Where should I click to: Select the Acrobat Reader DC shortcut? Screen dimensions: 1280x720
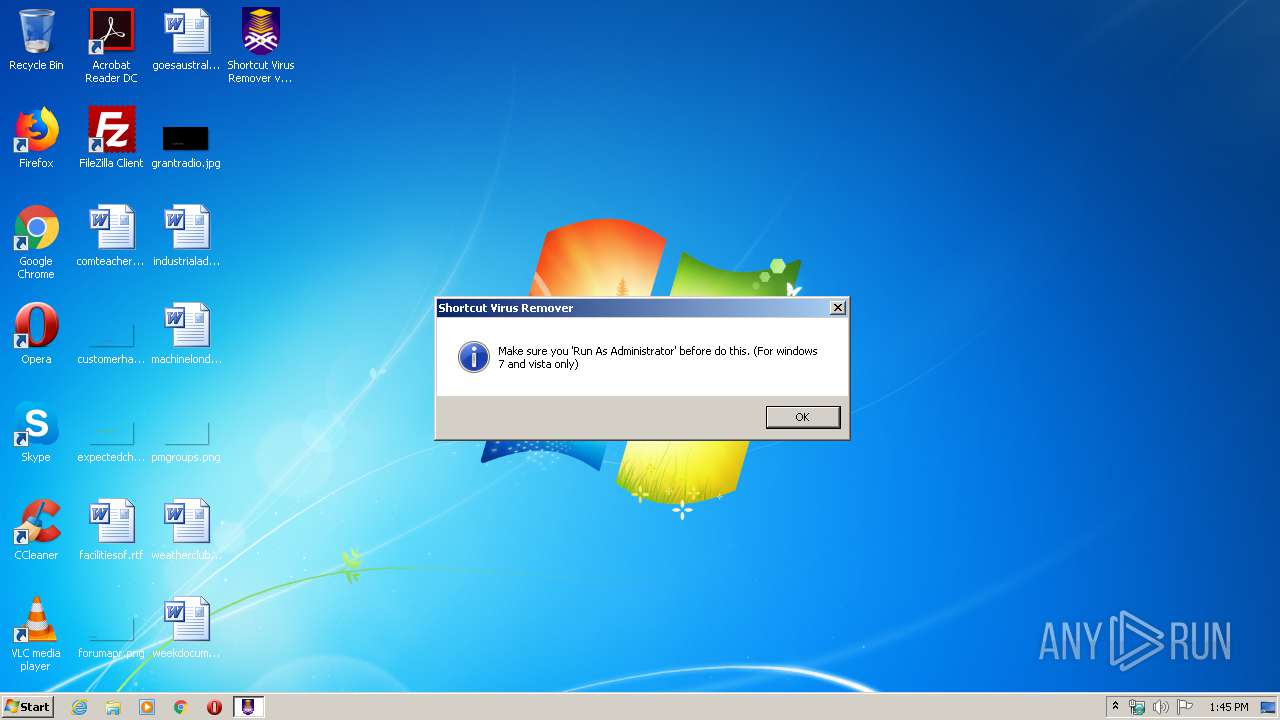(111, 45)
